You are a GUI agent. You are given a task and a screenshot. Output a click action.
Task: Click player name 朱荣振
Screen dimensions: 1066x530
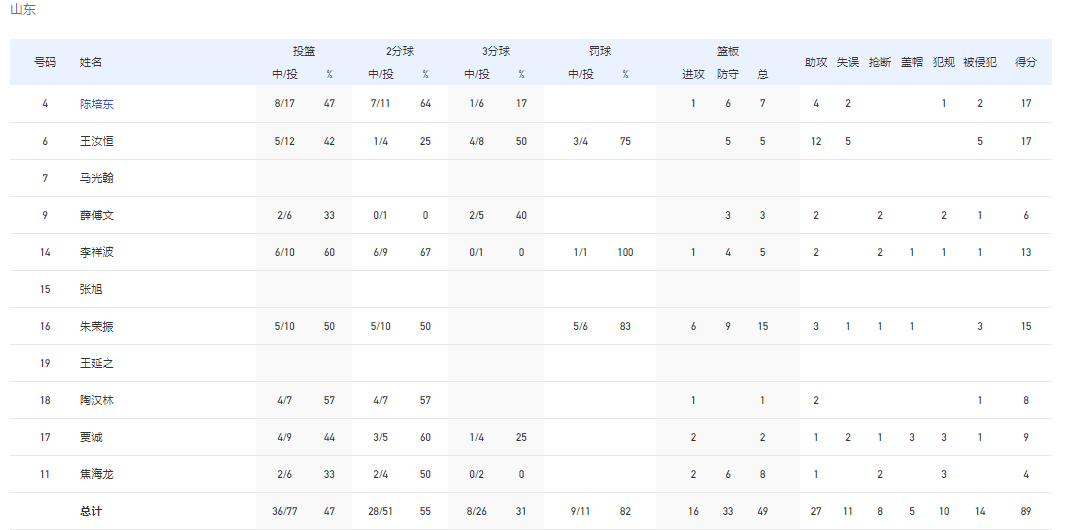click(97, 326)
